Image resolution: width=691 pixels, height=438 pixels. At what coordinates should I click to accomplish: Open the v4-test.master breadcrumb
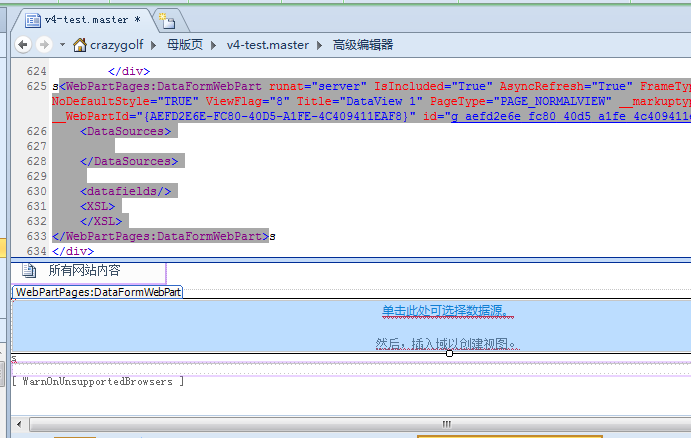tap(267, 45)
